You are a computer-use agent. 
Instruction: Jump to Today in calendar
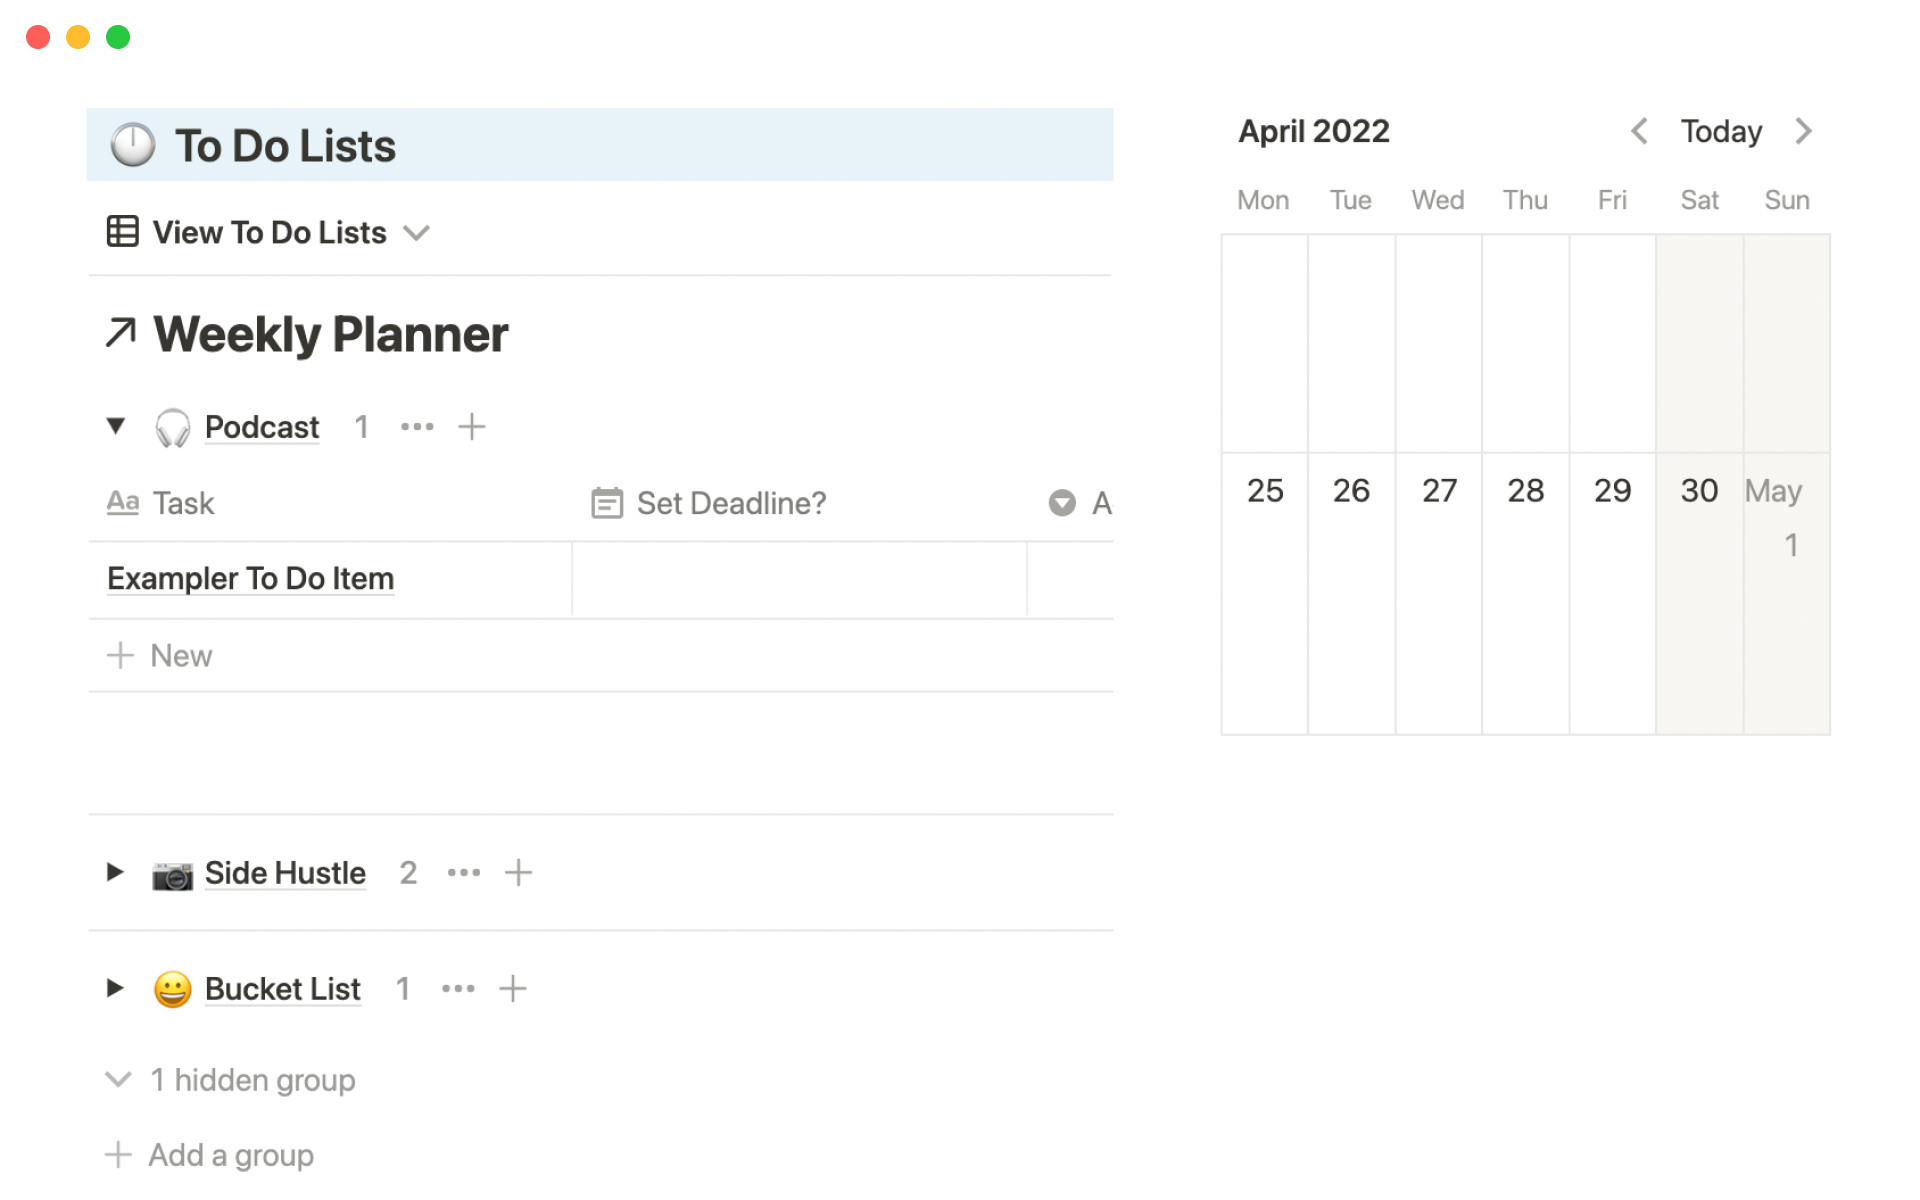pos(1720,131)
